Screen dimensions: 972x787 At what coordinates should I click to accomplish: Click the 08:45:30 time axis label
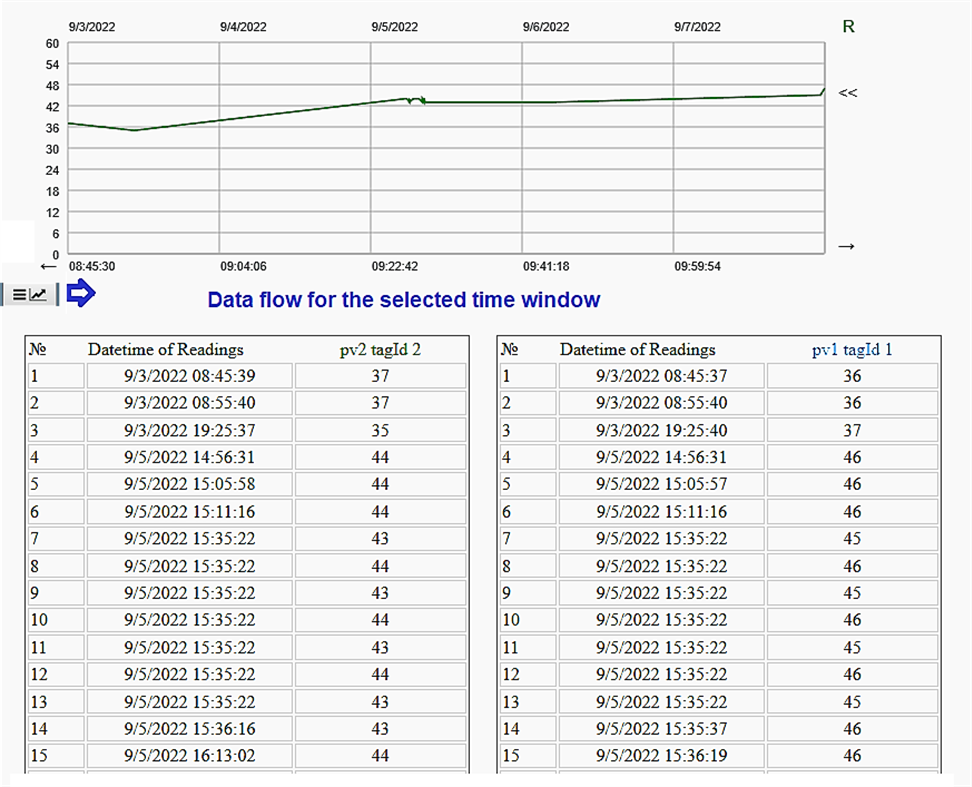tap(92, 266)
